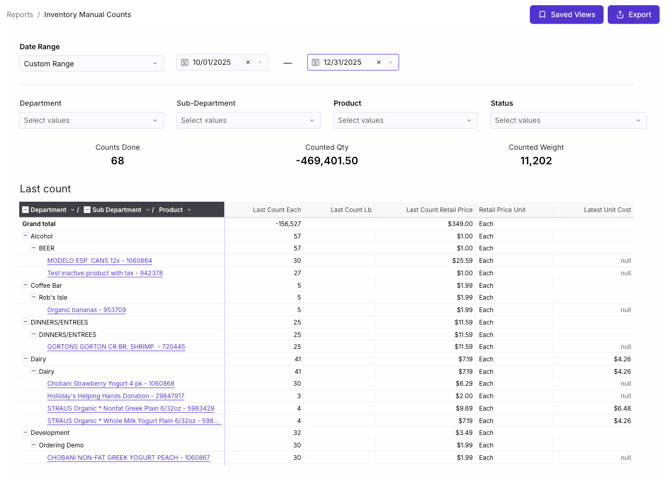Screen dimensions: 670x478
Task: Open the Custom Range date dropdown
Action: (91, 63)
